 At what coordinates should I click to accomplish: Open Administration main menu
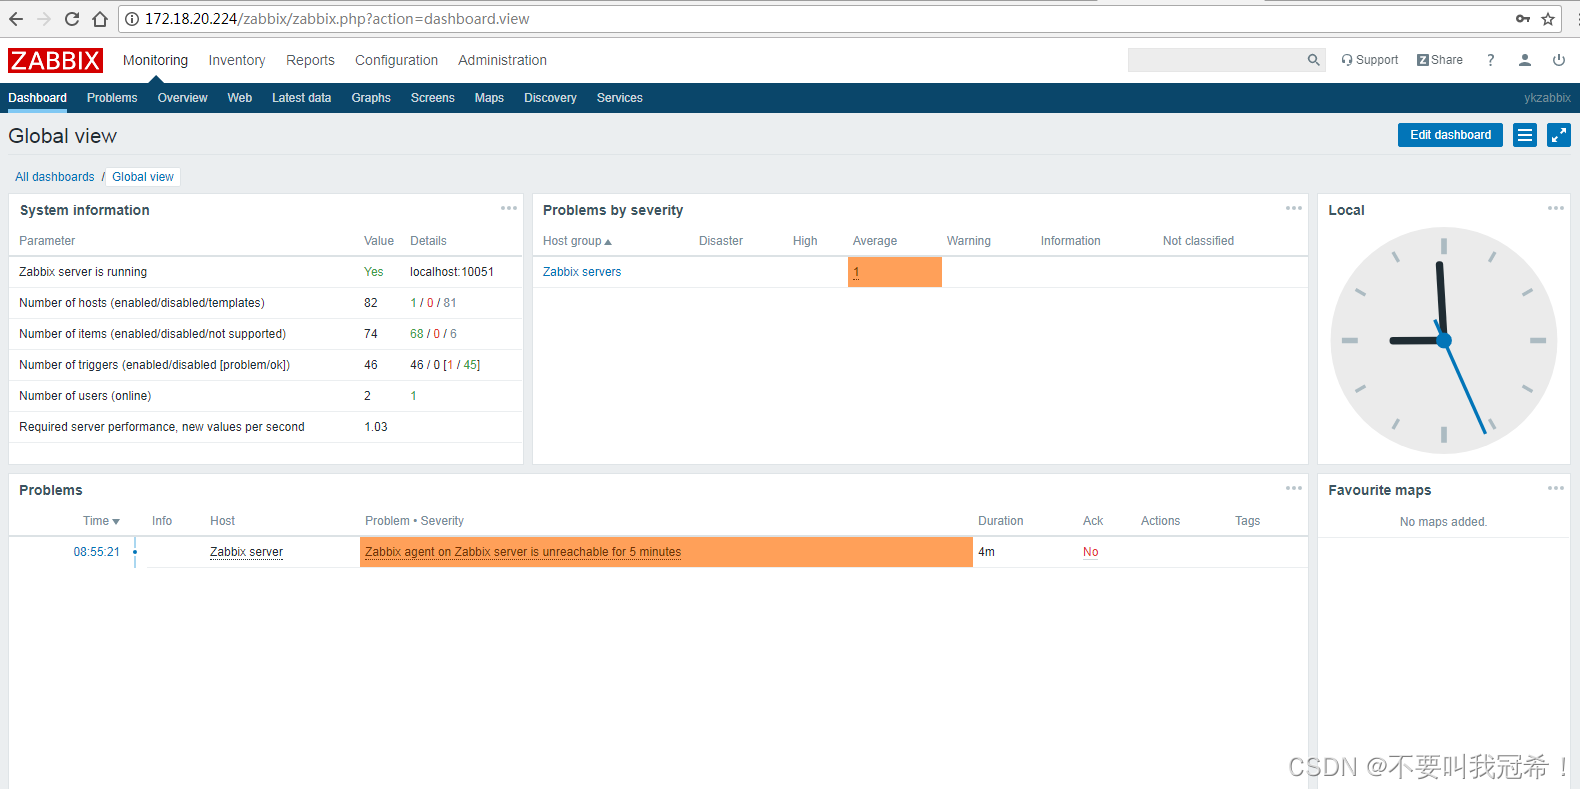(x=502, y=60)
